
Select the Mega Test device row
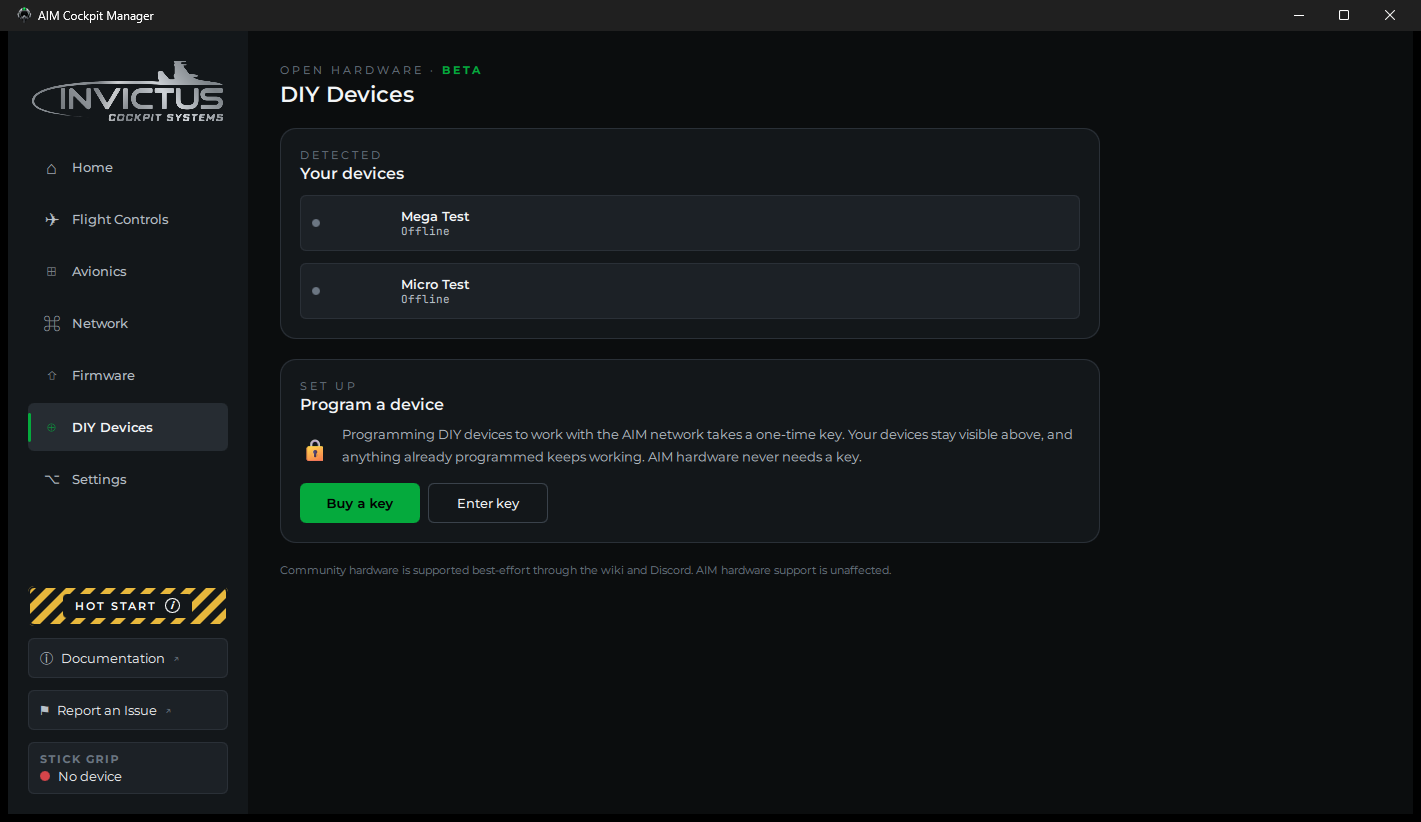click(690, 223)
